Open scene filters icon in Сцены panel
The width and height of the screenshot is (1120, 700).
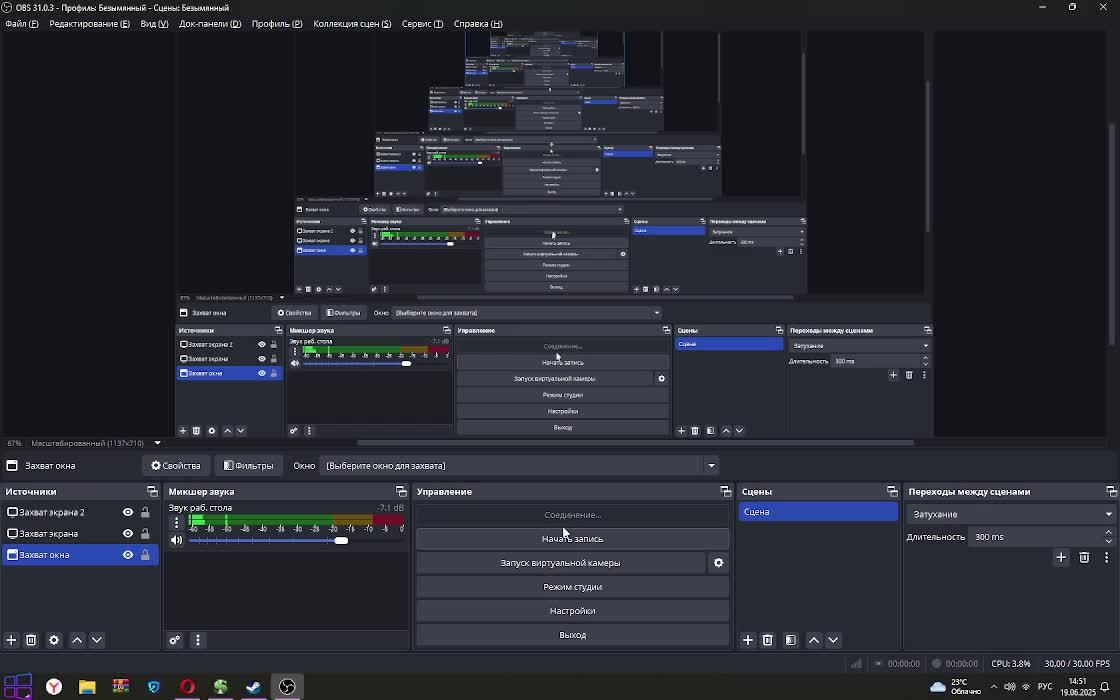tap(791, 640)
